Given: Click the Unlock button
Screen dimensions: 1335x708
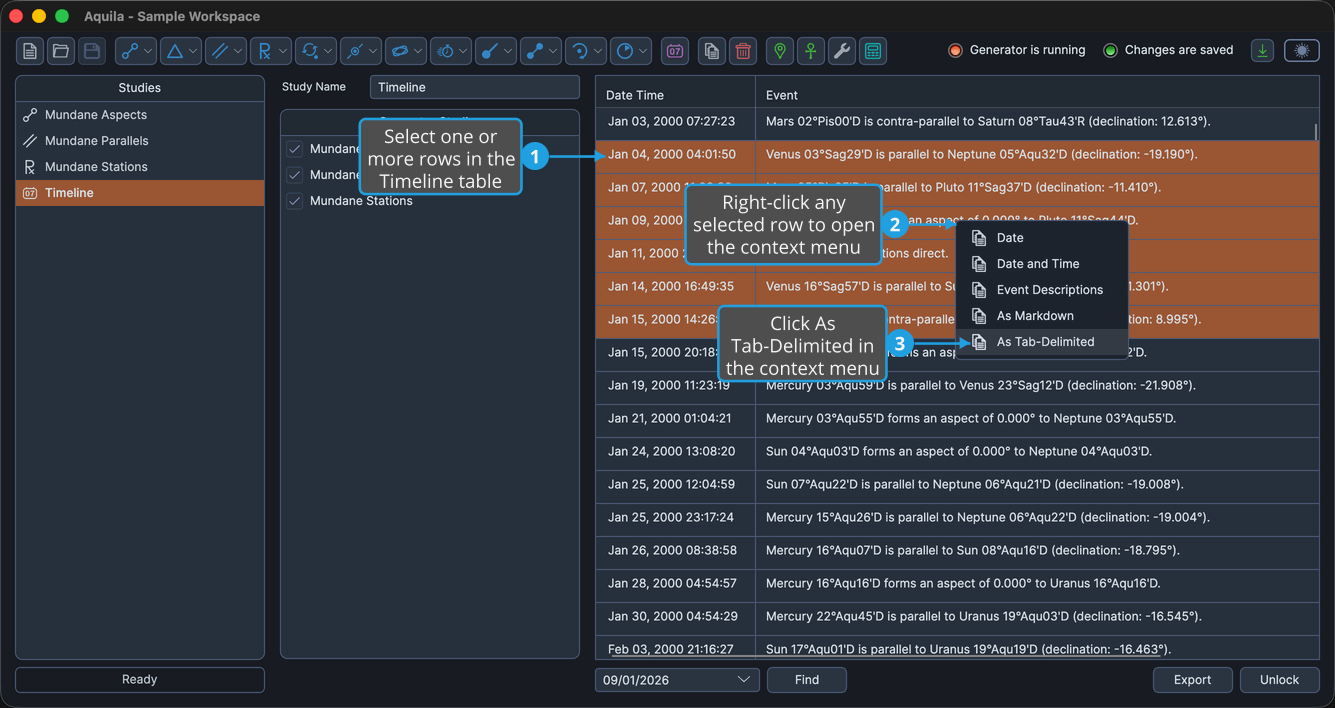Looking at the screenshot, I should tap(1279, 680).
